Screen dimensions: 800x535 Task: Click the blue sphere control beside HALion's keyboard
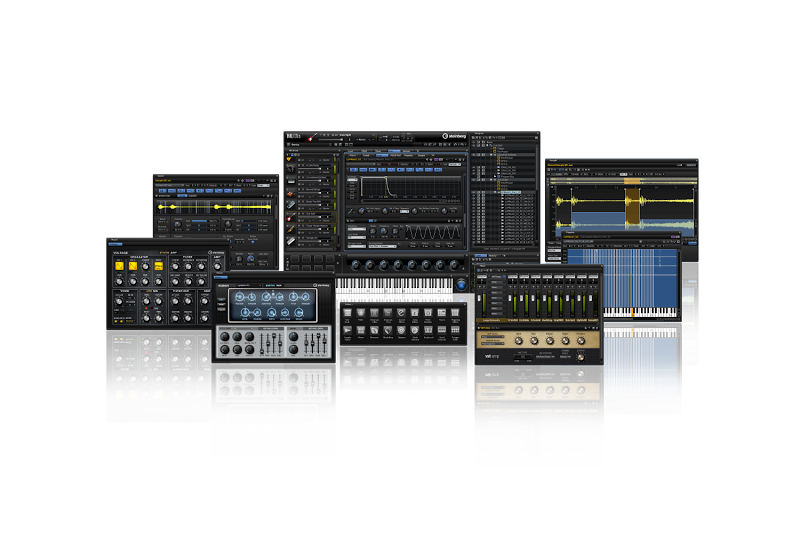(x=462, y=285)
